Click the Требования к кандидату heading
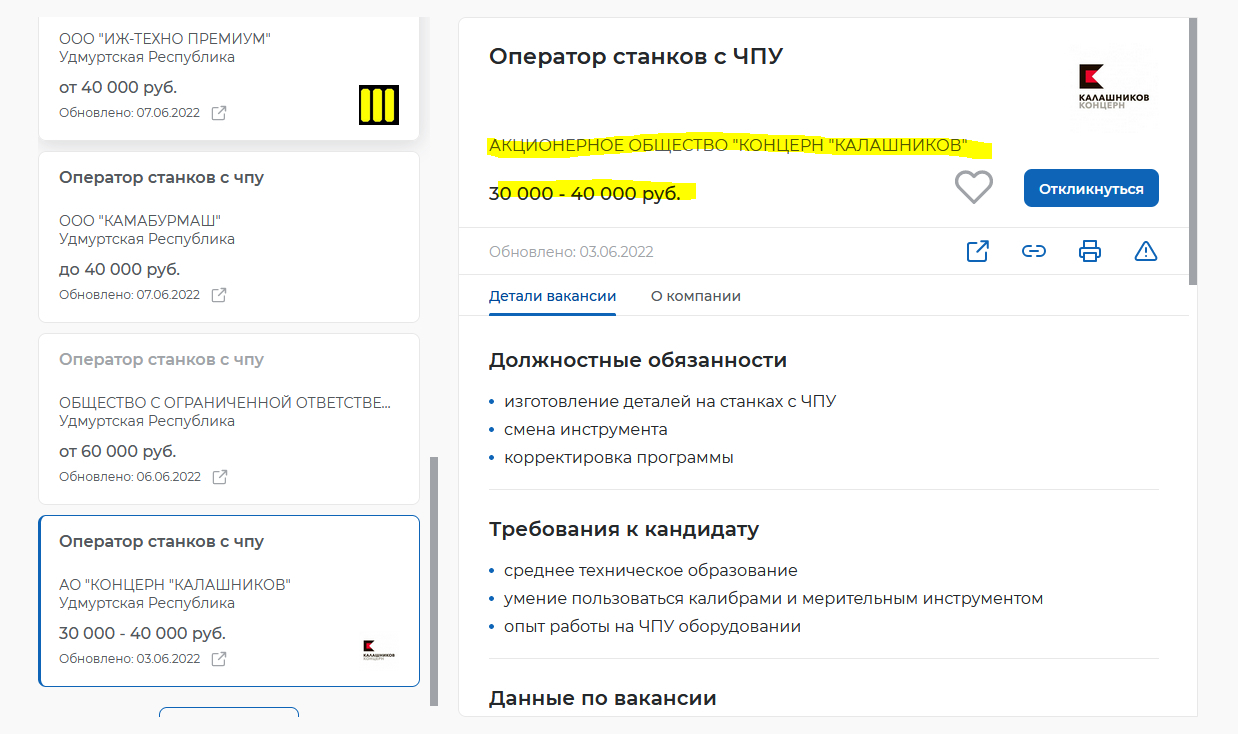This screenshot has width=1238, height=734. (x=624, y=529)
